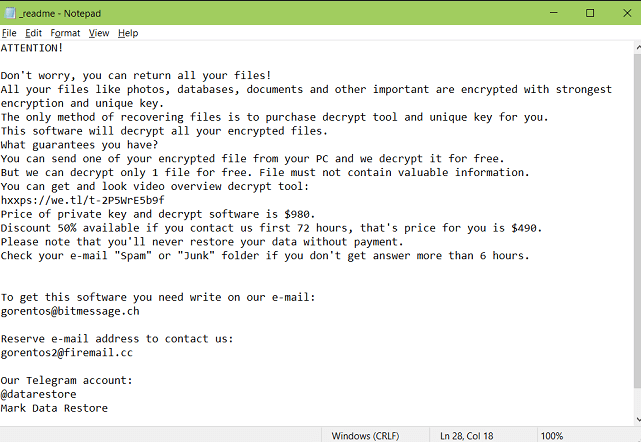Open the File menu
This screenshot has height=442, width=641.
[10, 33]
